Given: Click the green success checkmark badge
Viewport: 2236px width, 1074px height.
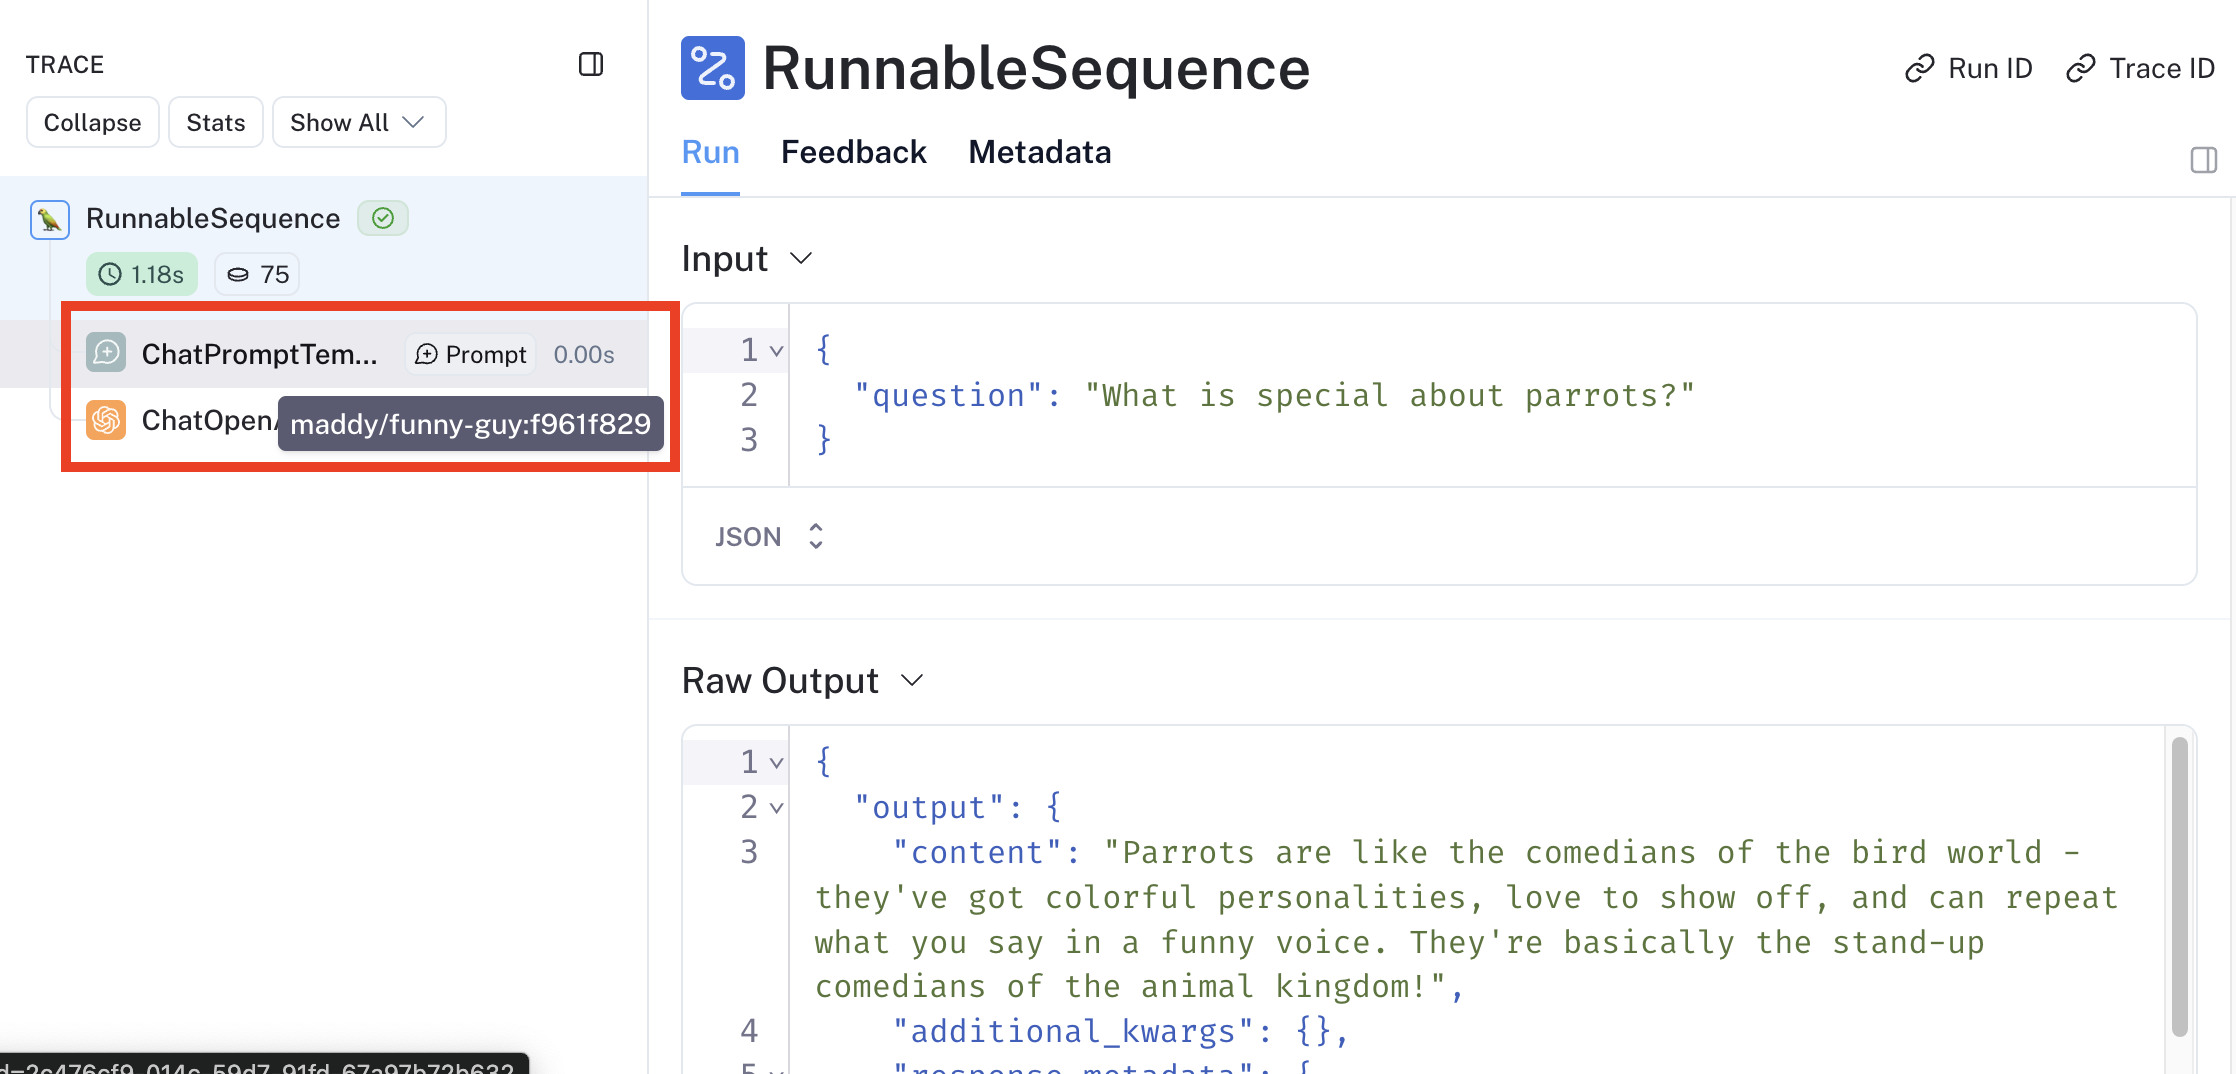Looking at the screenshot, I should coord(383,218).
